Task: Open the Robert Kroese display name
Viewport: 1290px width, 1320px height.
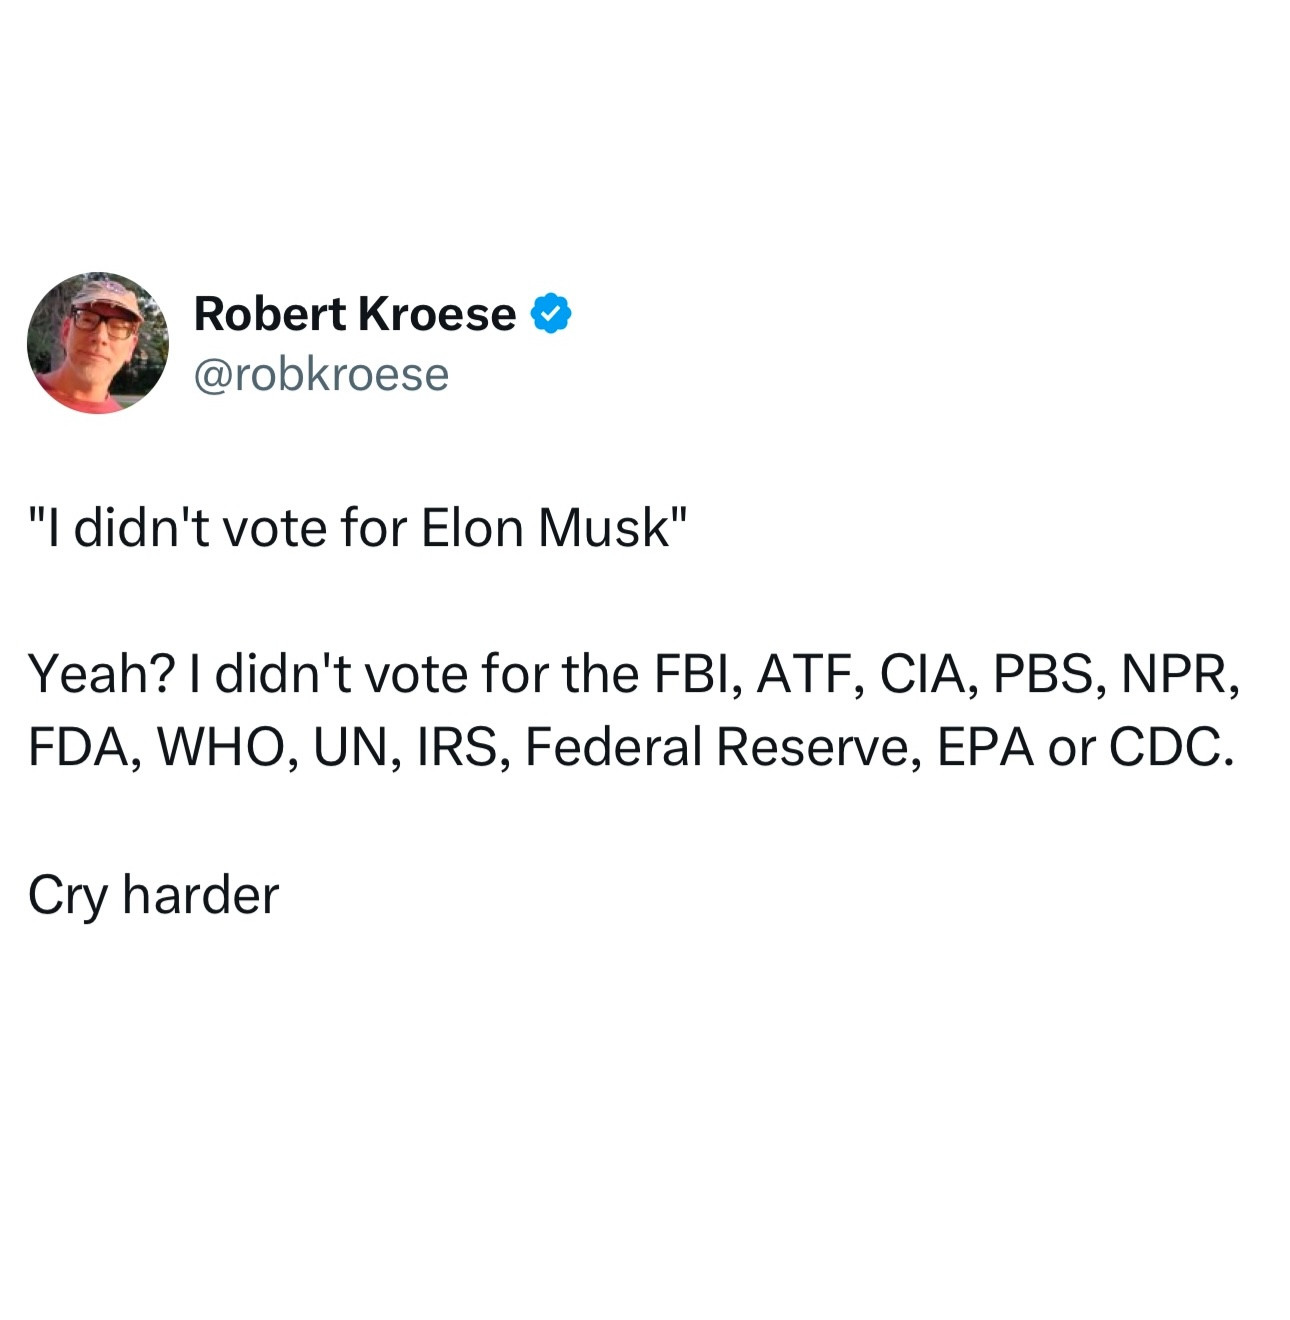Action: (x=355, y=314)
